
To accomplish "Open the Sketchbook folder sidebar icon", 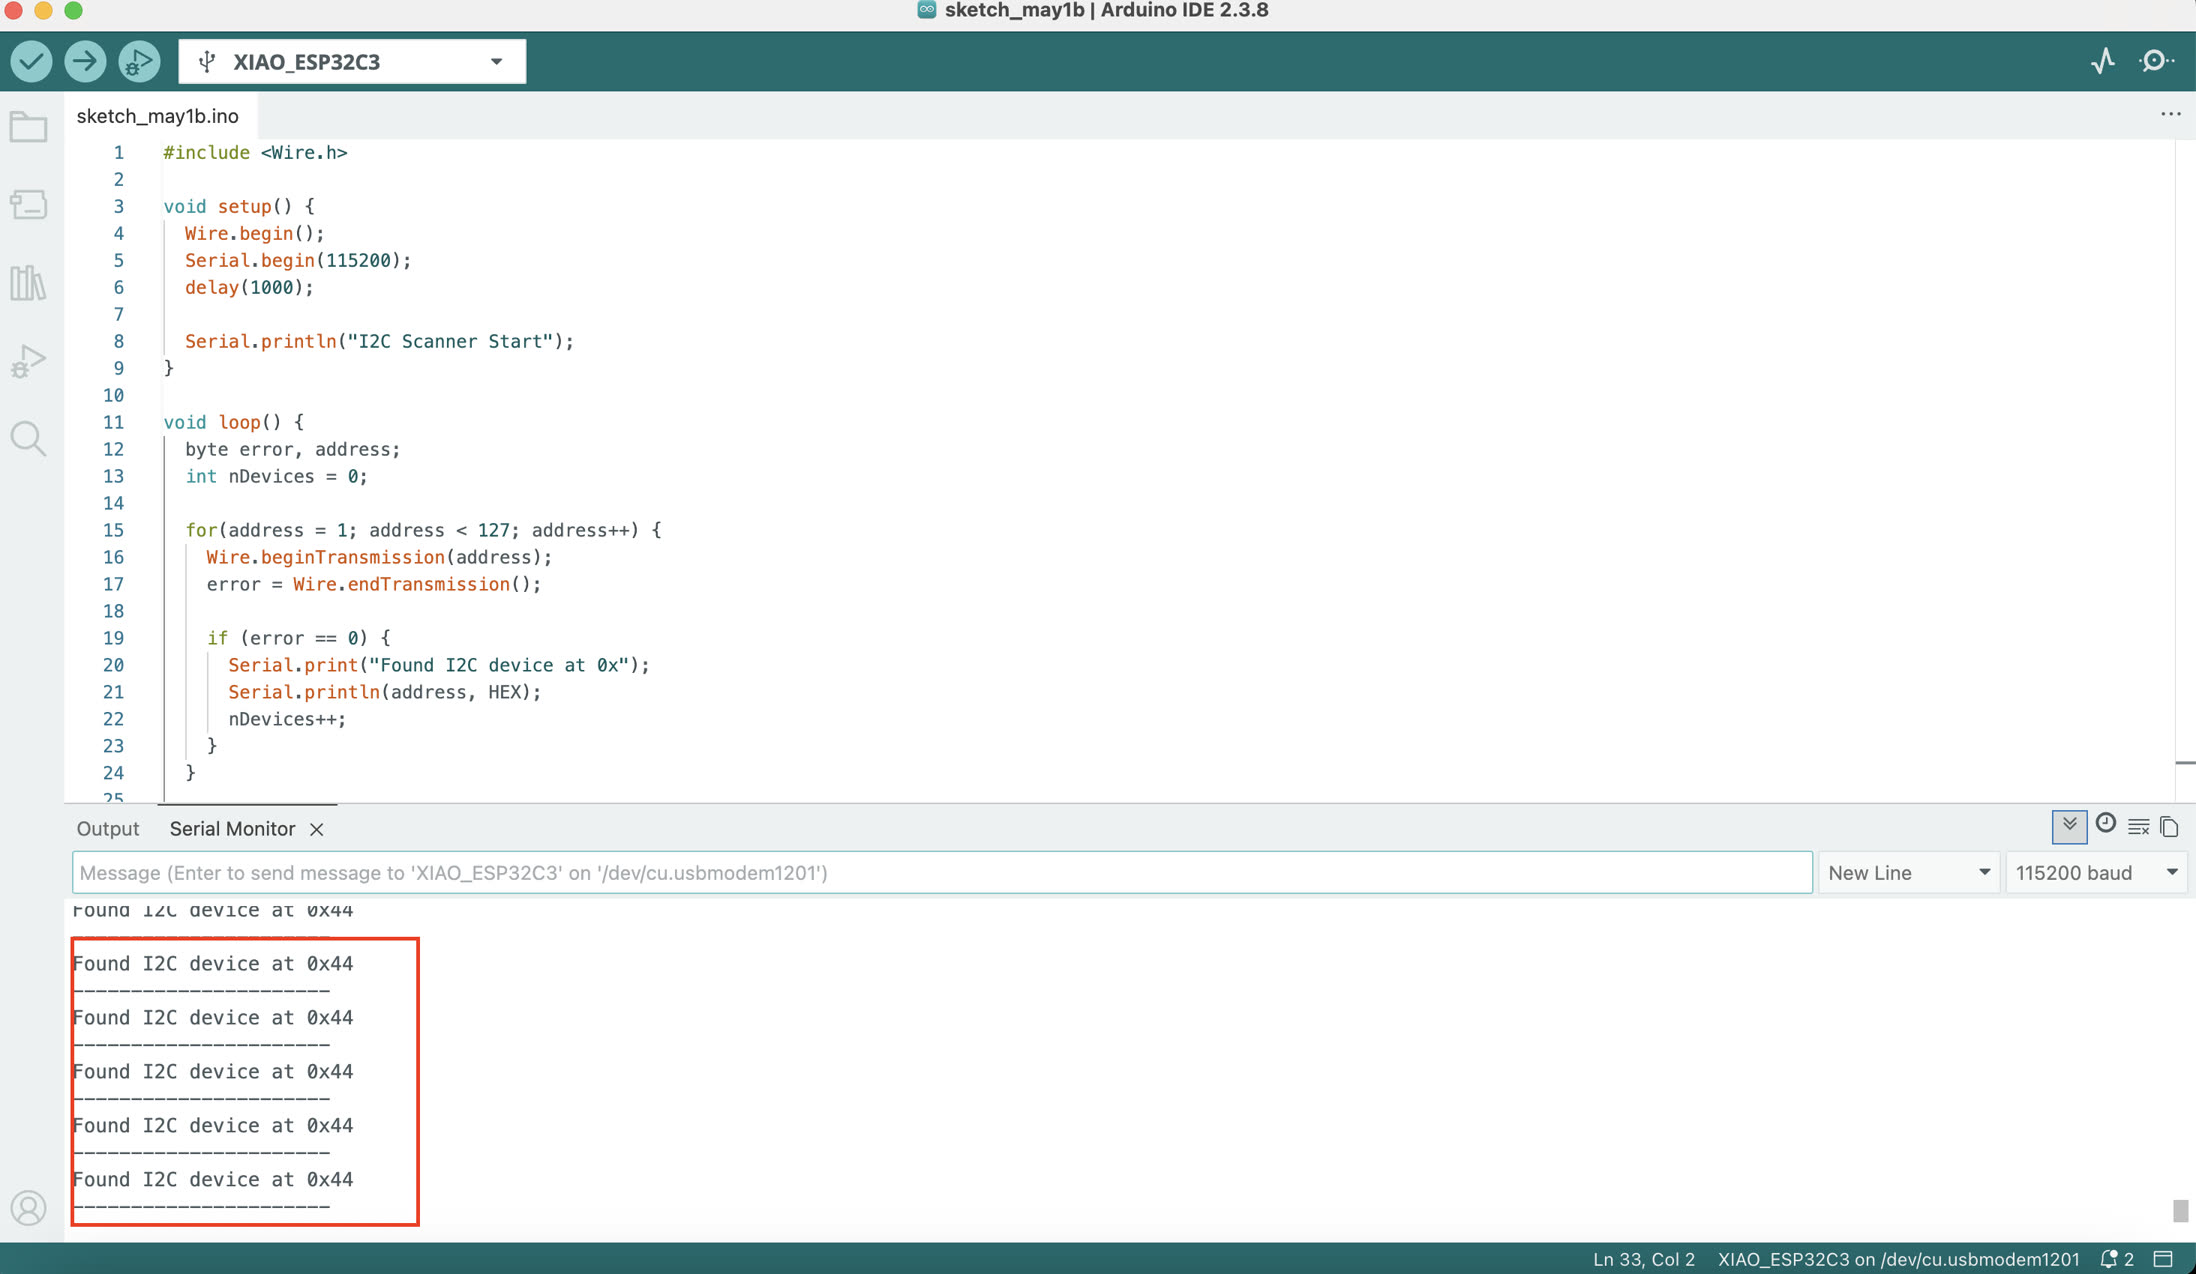I will (28, 127).
